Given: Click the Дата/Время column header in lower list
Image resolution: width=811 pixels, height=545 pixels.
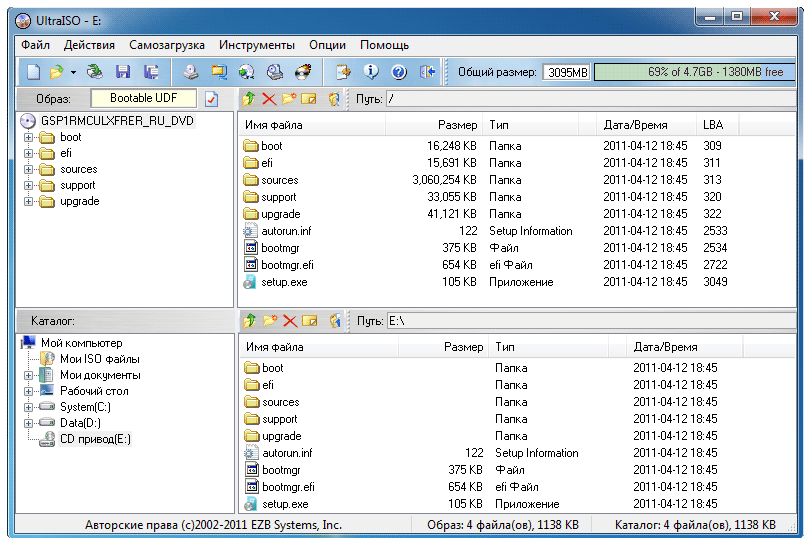Looking at the screenshot, I should [665, 347].
